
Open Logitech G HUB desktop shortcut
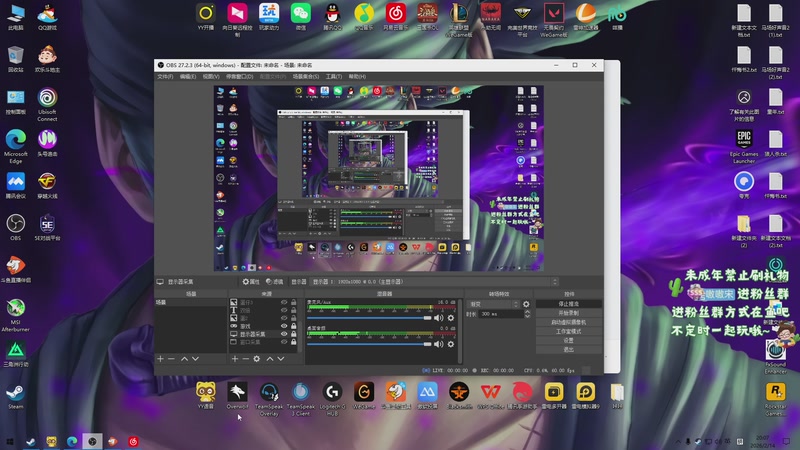click(x=332, y=398)
